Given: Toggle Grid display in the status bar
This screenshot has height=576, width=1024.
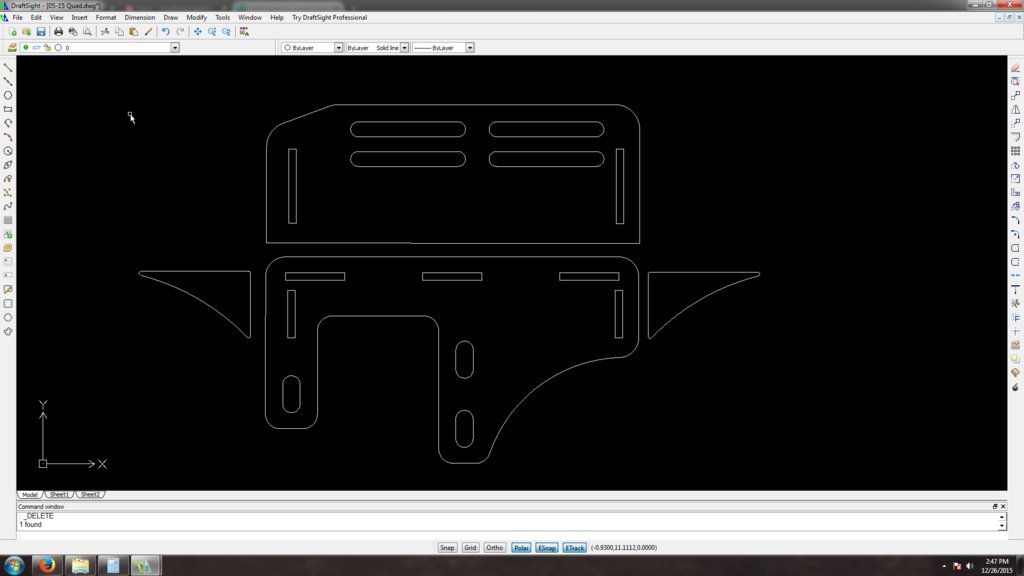Looking at the screenshot, I should [x=470, y=548].
